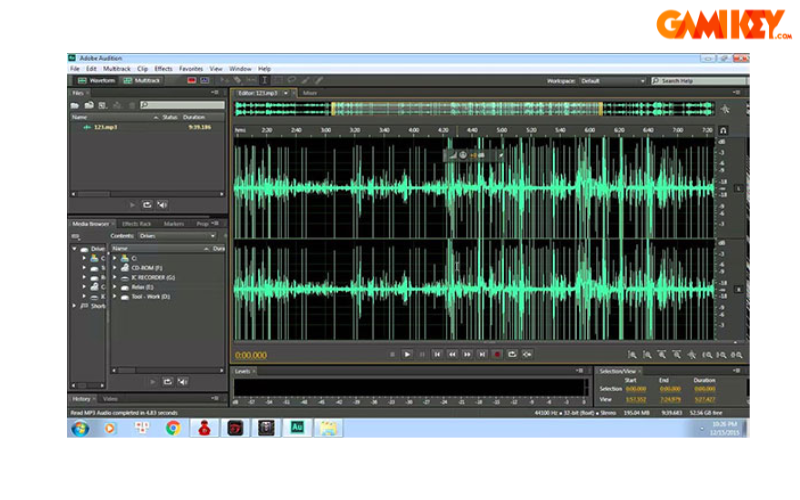This screenshot has height=500, width=800.
Task: Toggle left channel L button
Action: 738,189
